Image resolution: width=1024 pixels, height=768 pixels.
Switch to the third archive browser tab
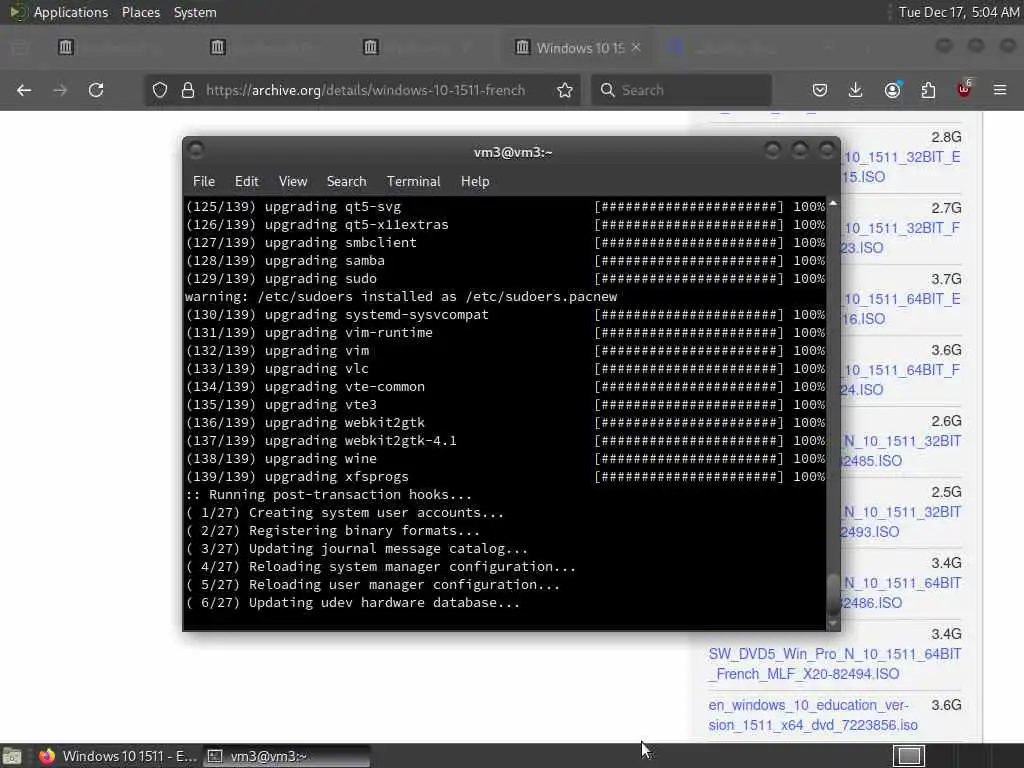426,48
